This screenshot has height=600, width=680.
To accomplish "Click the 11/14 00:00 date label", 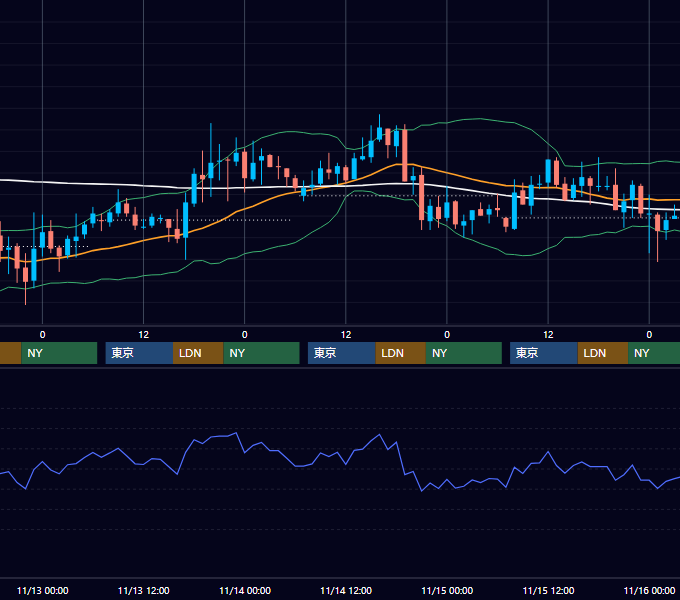I will [x=245, y=590].
